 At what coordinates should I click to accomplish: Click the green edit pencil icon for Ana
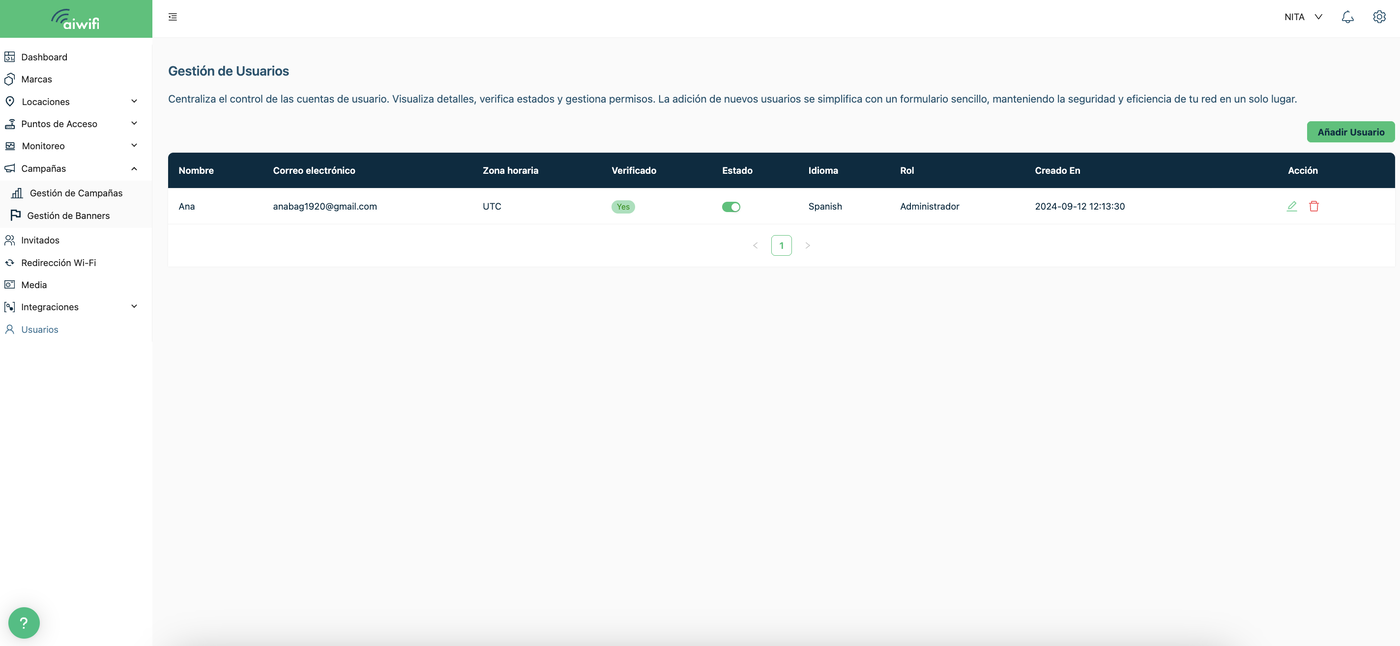tap(1292, 206)
